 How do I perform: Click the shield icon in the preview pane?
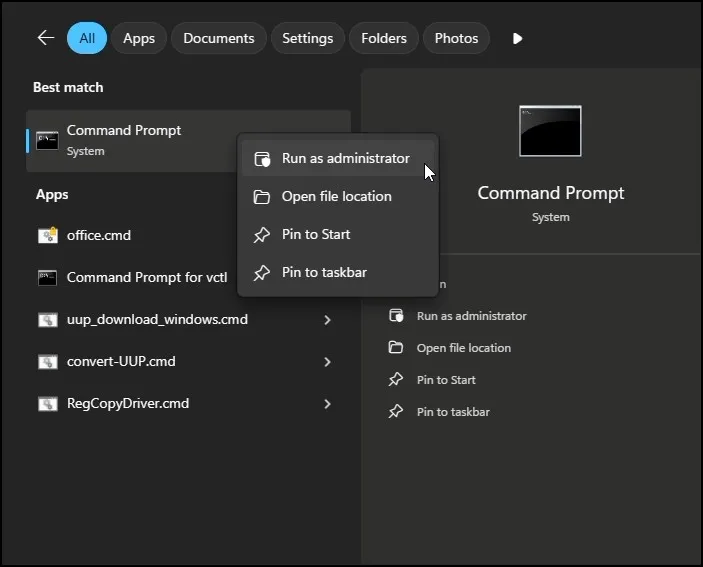click(x=396, y=316)
